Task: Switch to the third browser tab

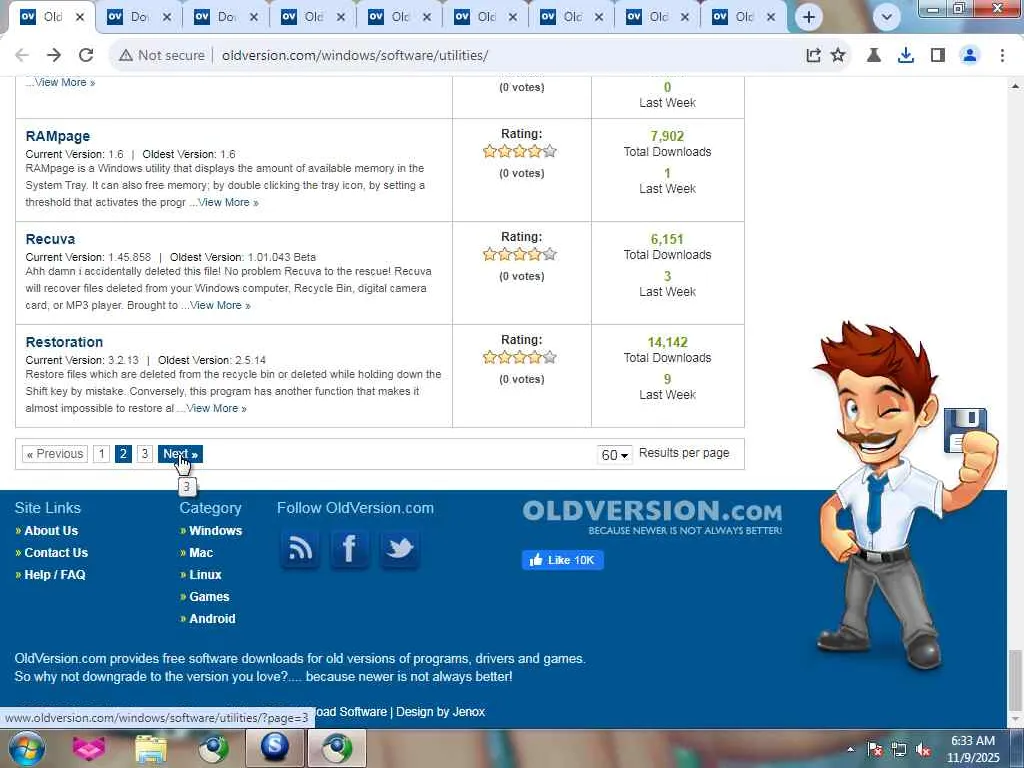Action: pos(225,17)
